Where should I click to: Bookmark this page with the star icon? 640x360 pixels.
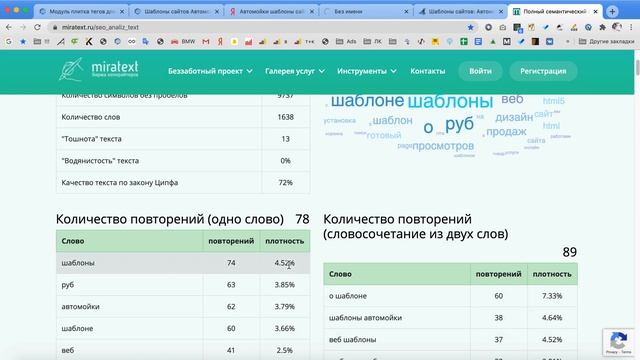[x=471, y=27]
